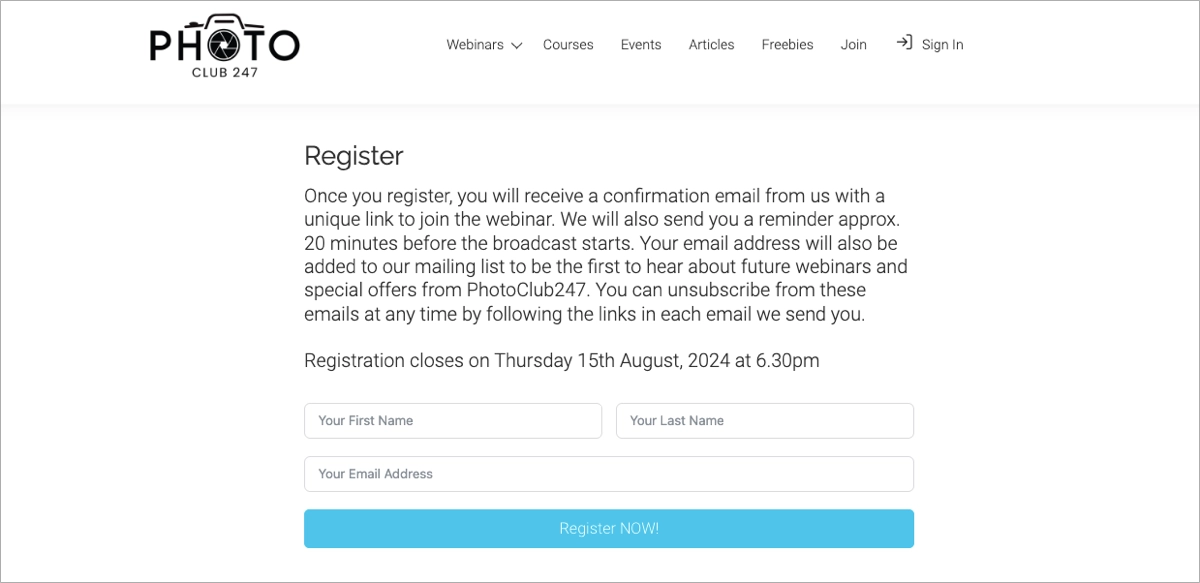Image resolution: width=1200 pixels, height=583 pixels.
Task: Click the registration closing date line
Action: pyautogui.click(x=561, y=361)
